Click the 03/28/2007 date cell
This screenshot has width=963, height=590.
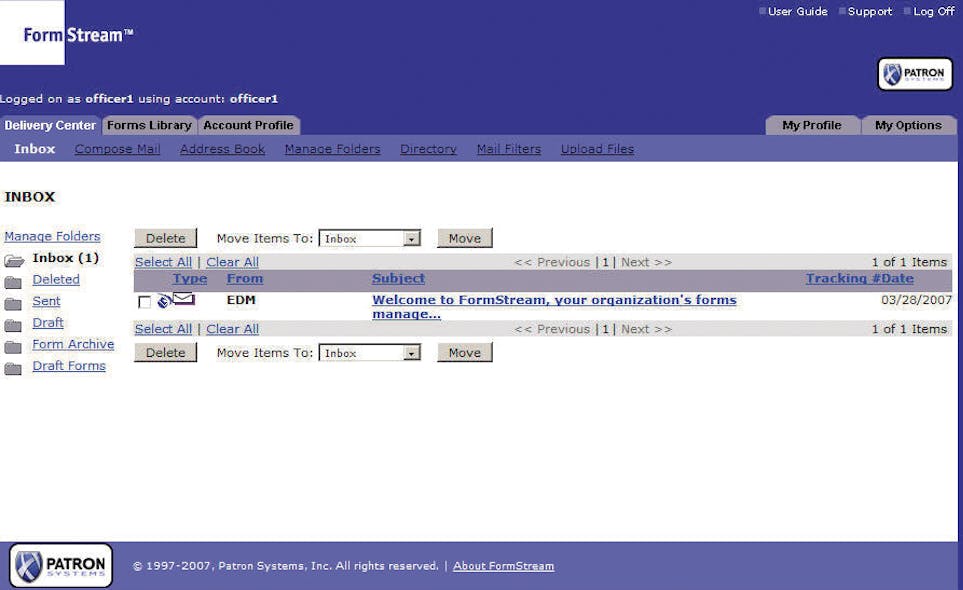916,300
